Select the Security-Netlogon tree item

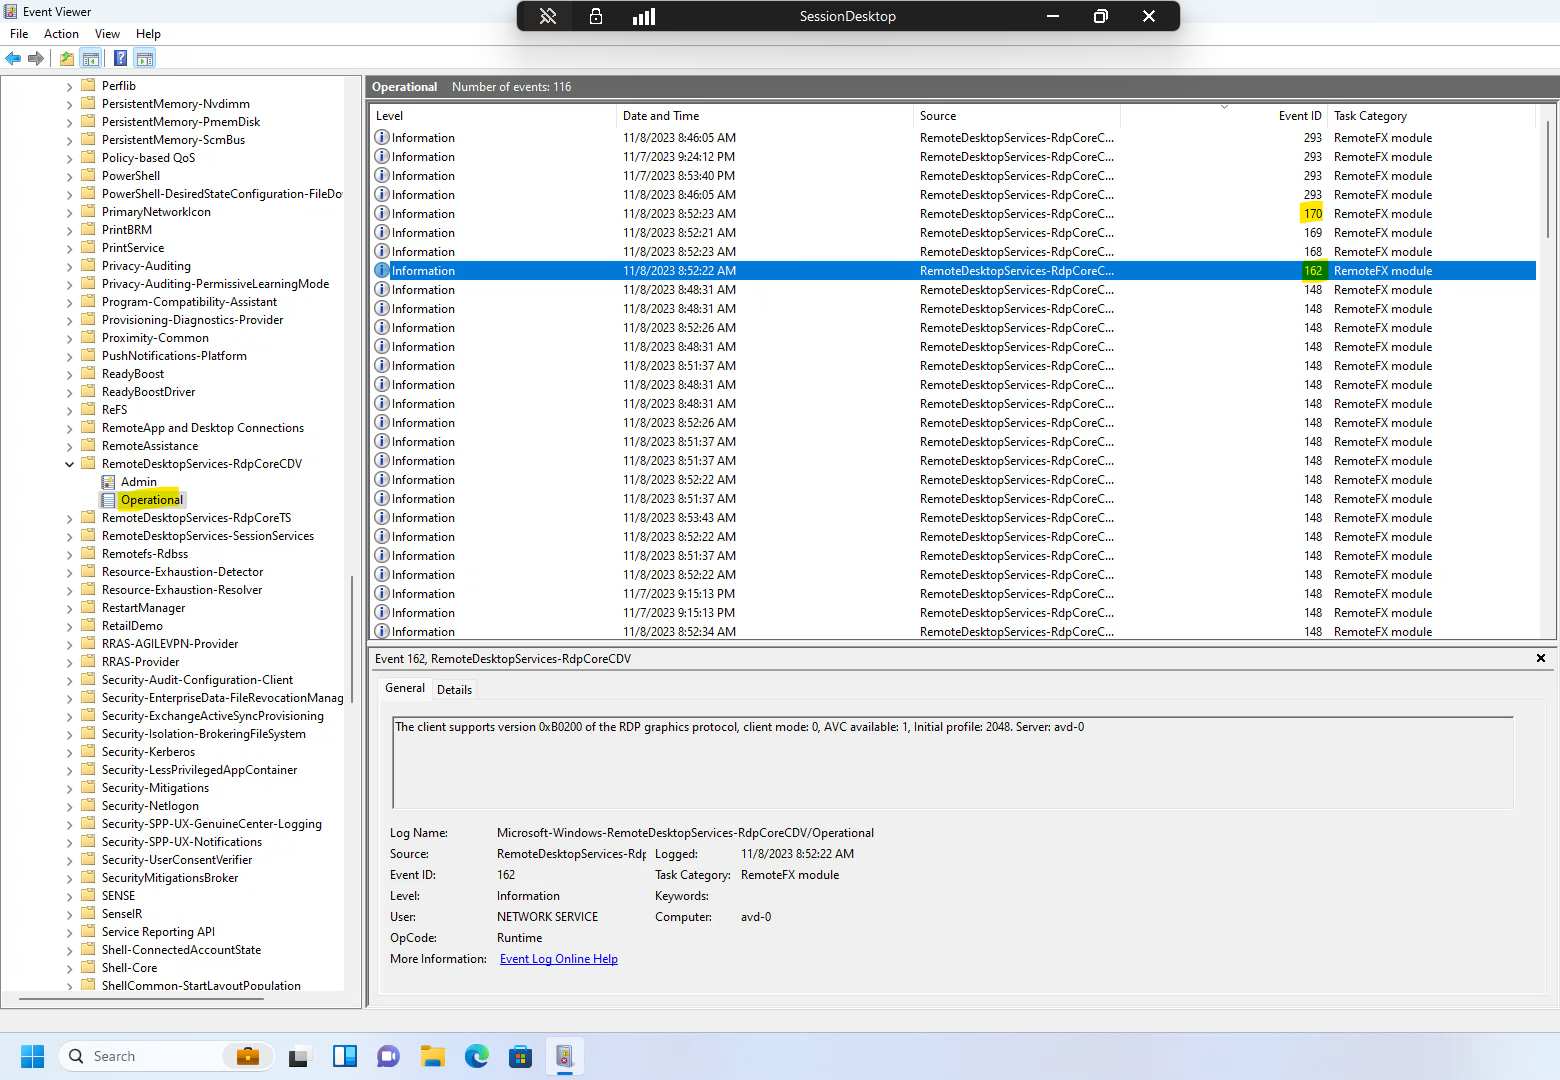coord(150,806)
